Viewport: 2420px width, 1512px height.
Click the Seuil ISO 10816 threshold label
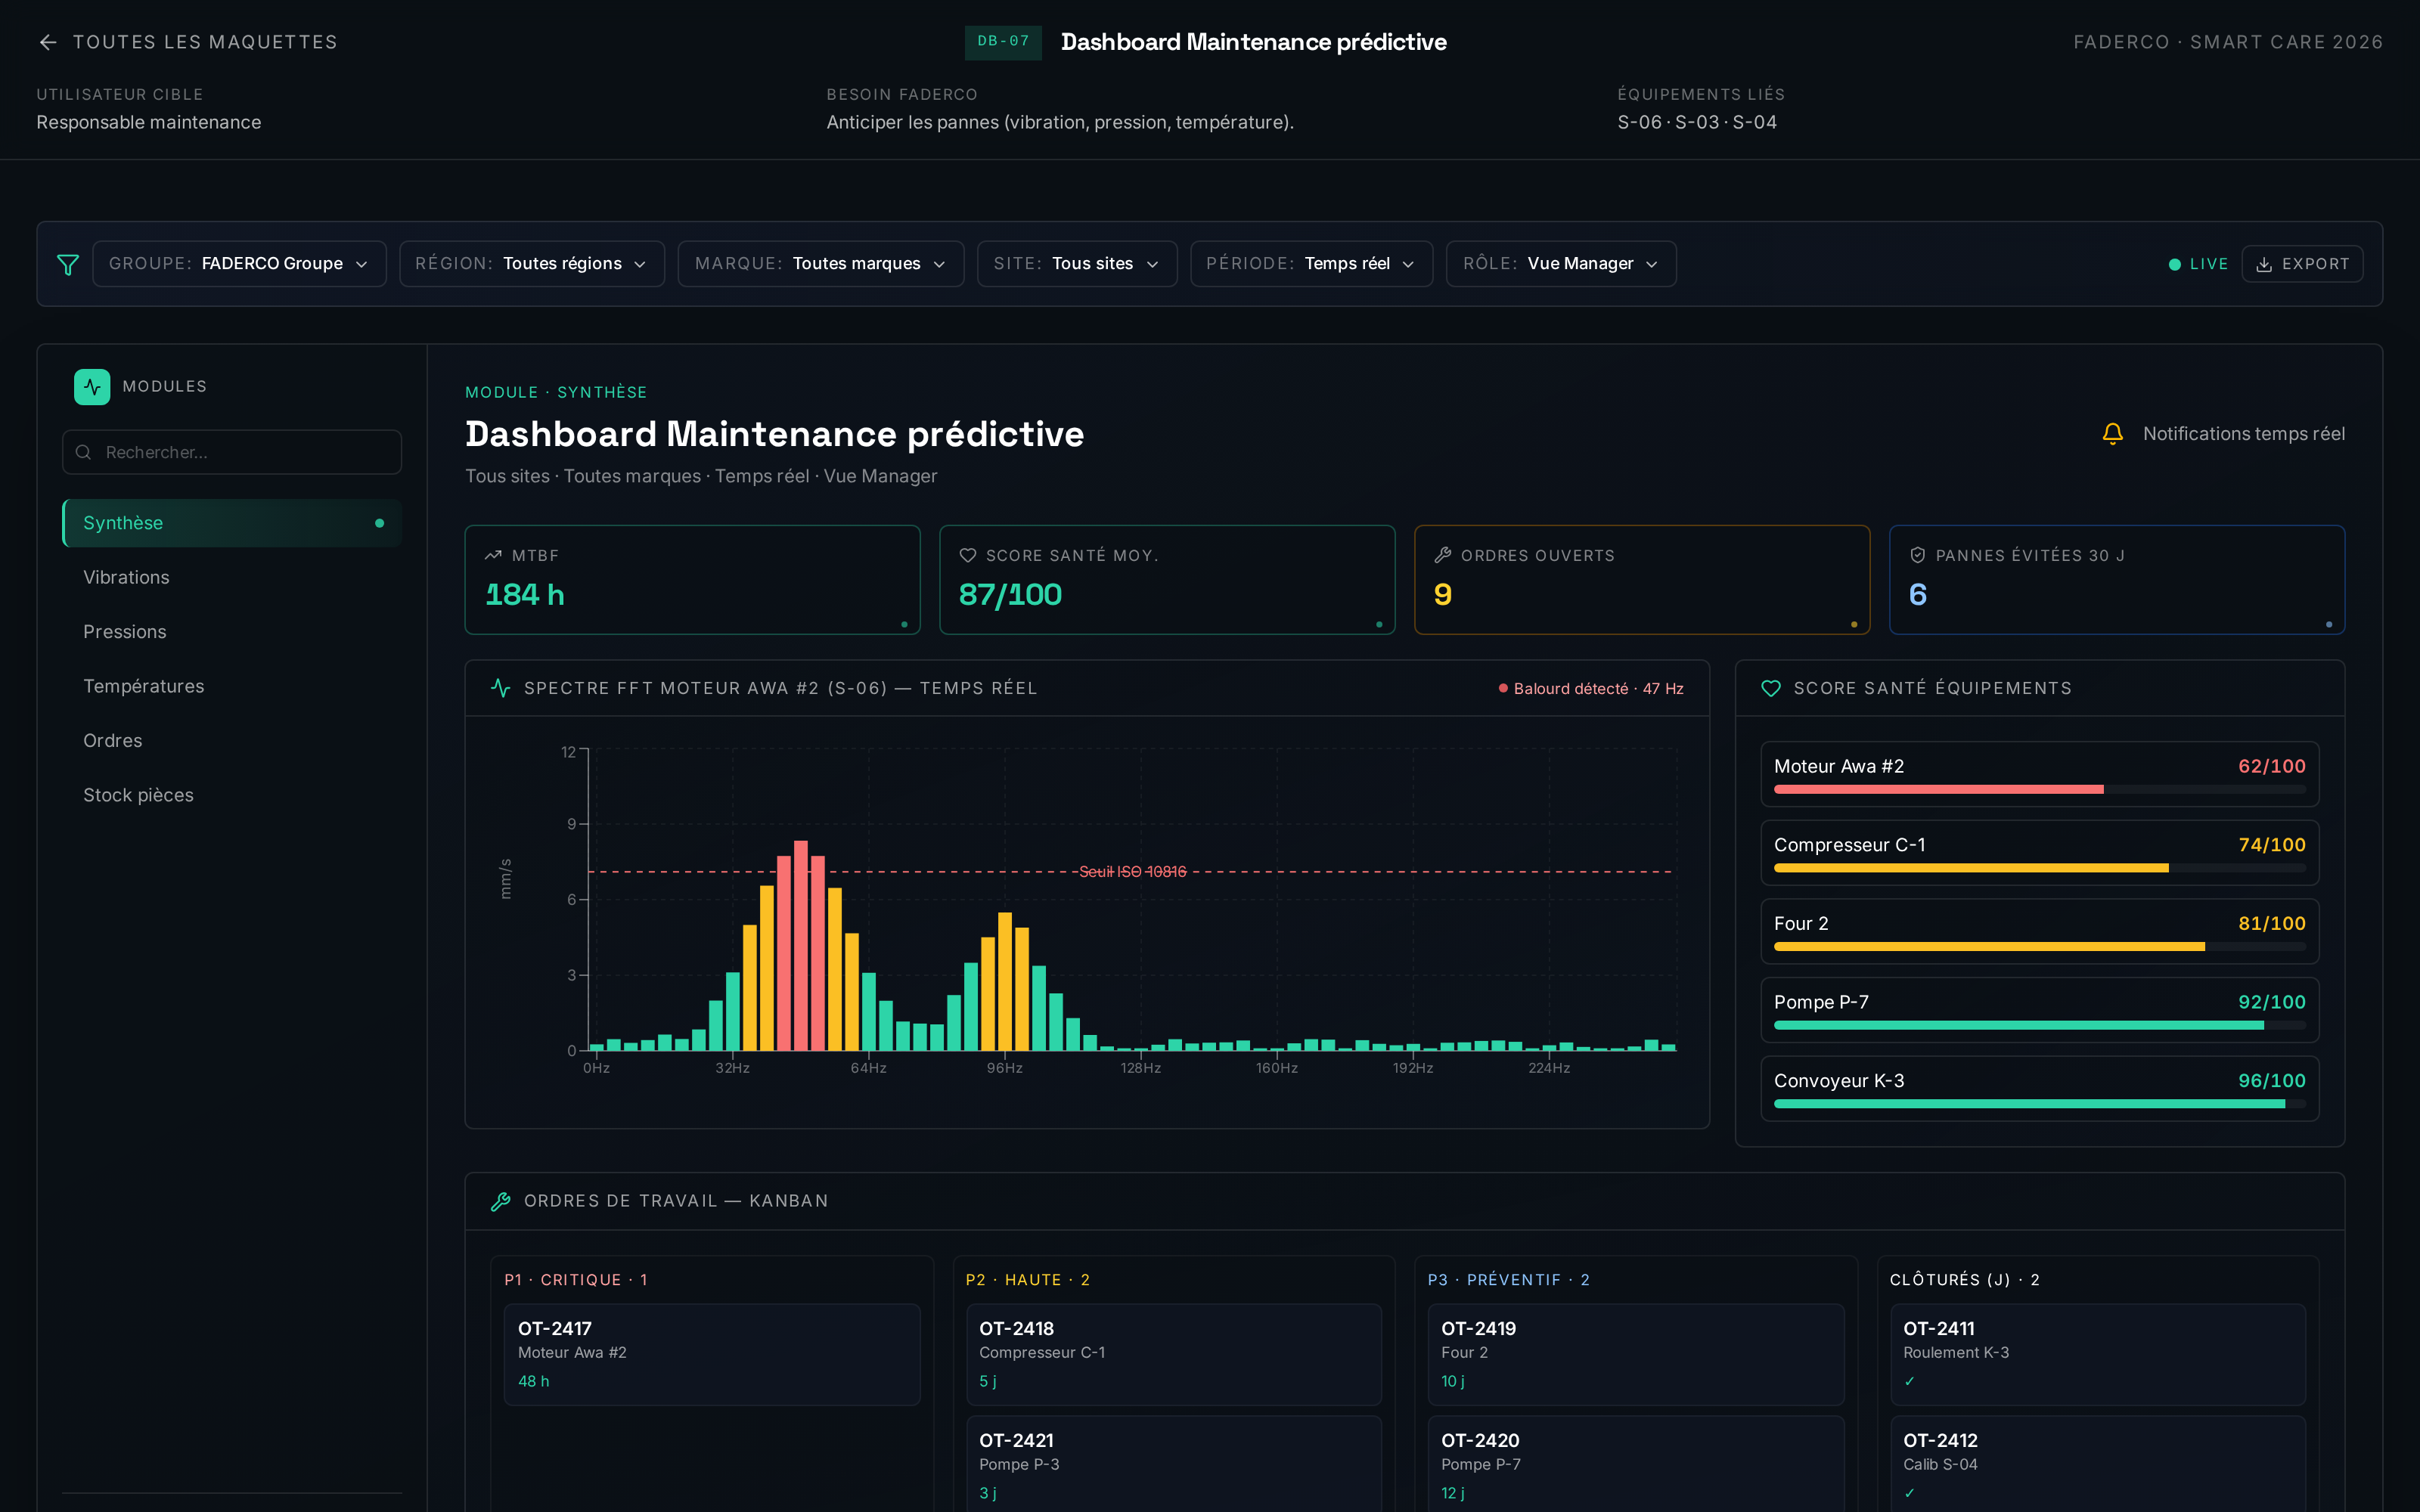[1133, 872]
